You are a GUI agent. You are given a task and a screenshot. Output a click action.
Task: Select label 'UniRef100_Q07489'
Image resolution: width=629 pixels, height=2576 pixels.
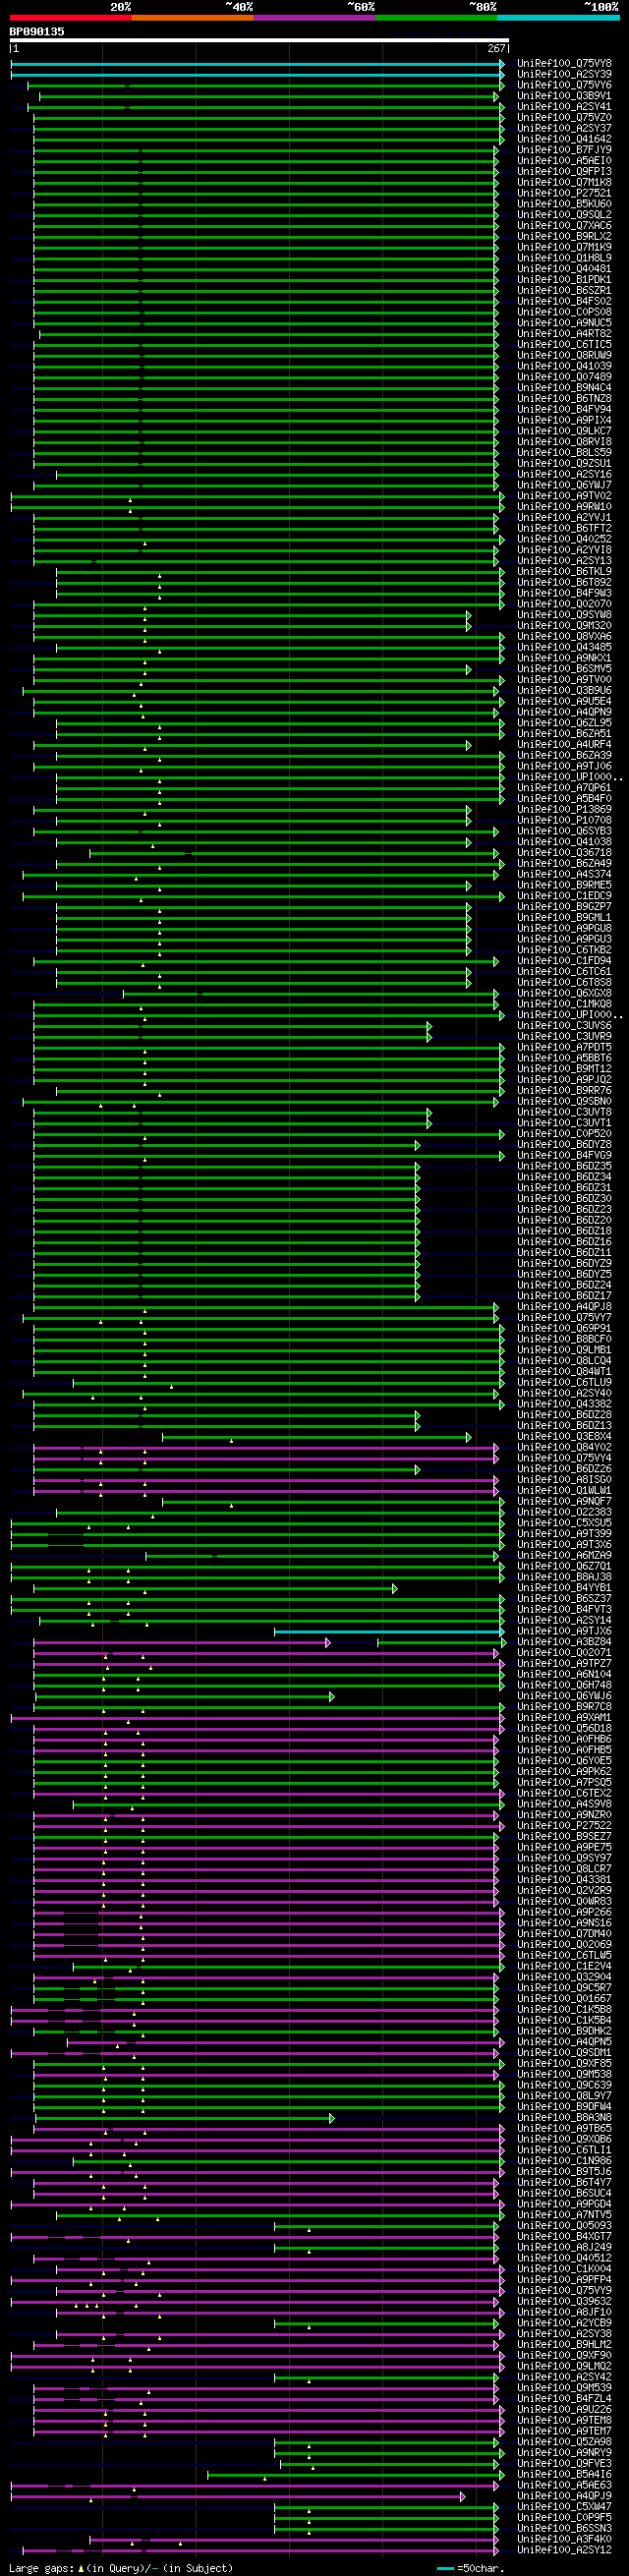click(564, 377)
